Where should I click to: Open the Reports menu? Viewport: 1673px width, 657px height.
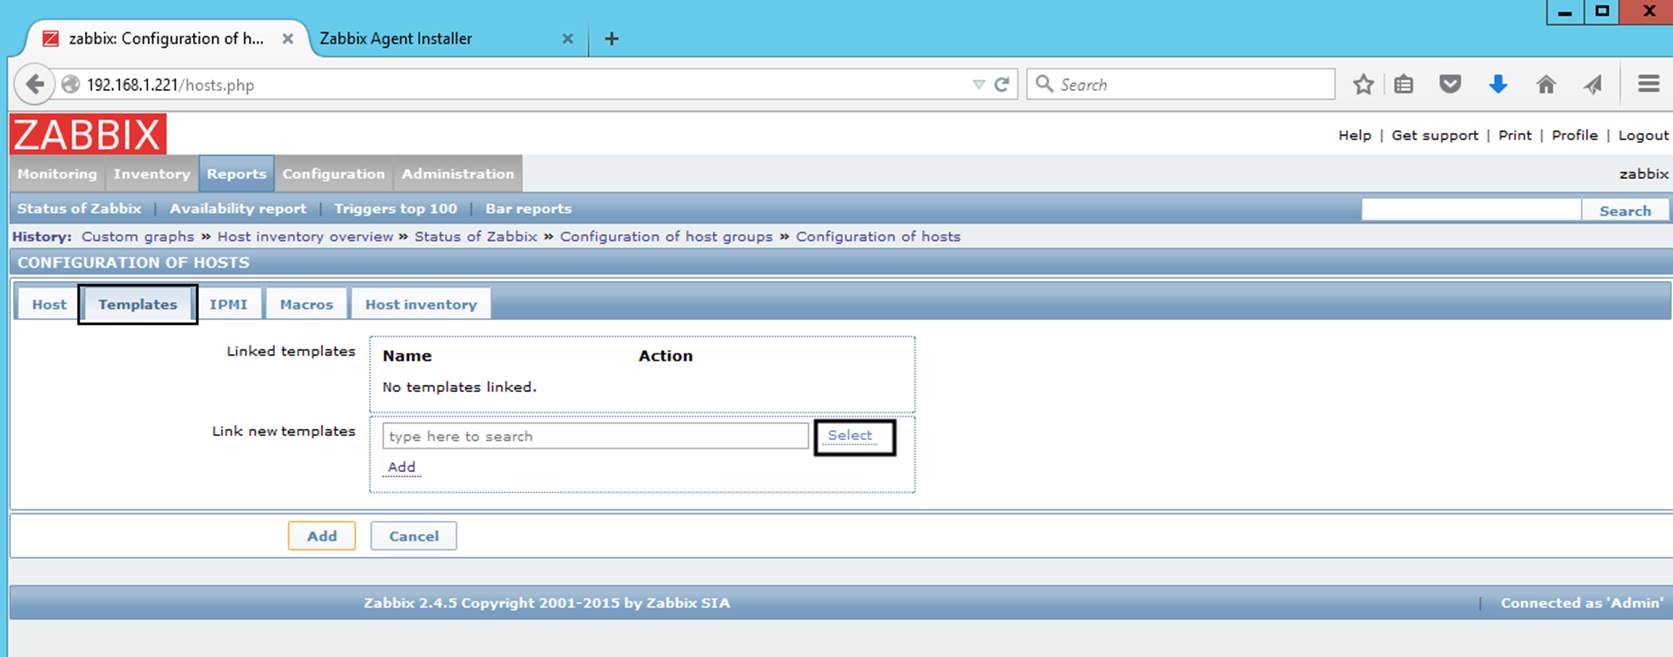237,174
